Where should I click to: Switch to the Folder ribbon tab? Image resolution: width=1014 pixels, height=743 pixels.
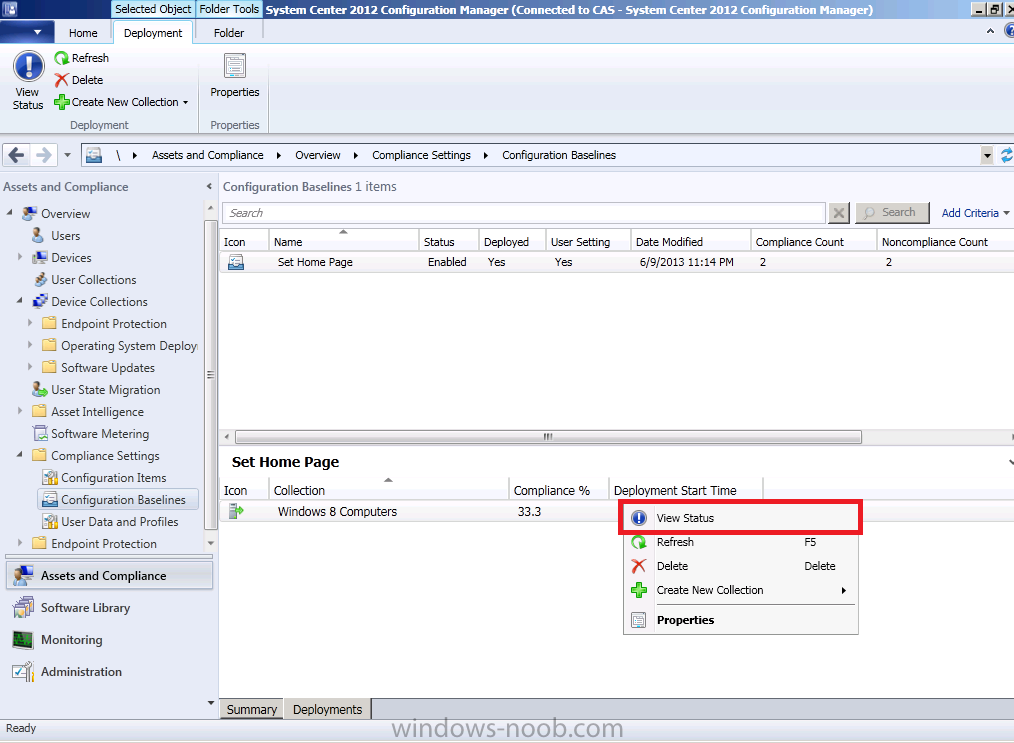(x=229, y=33)
